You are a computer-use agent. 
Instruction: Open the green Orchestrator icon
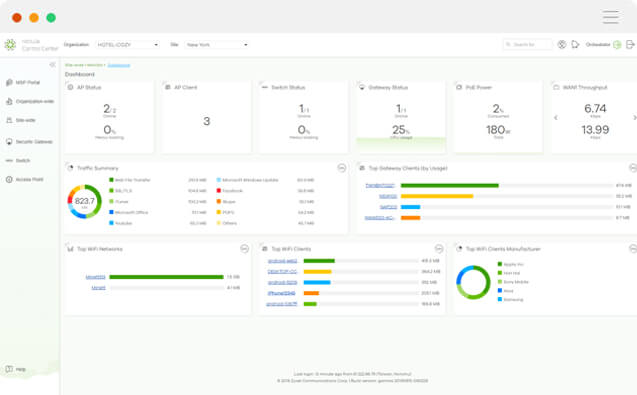617,44
